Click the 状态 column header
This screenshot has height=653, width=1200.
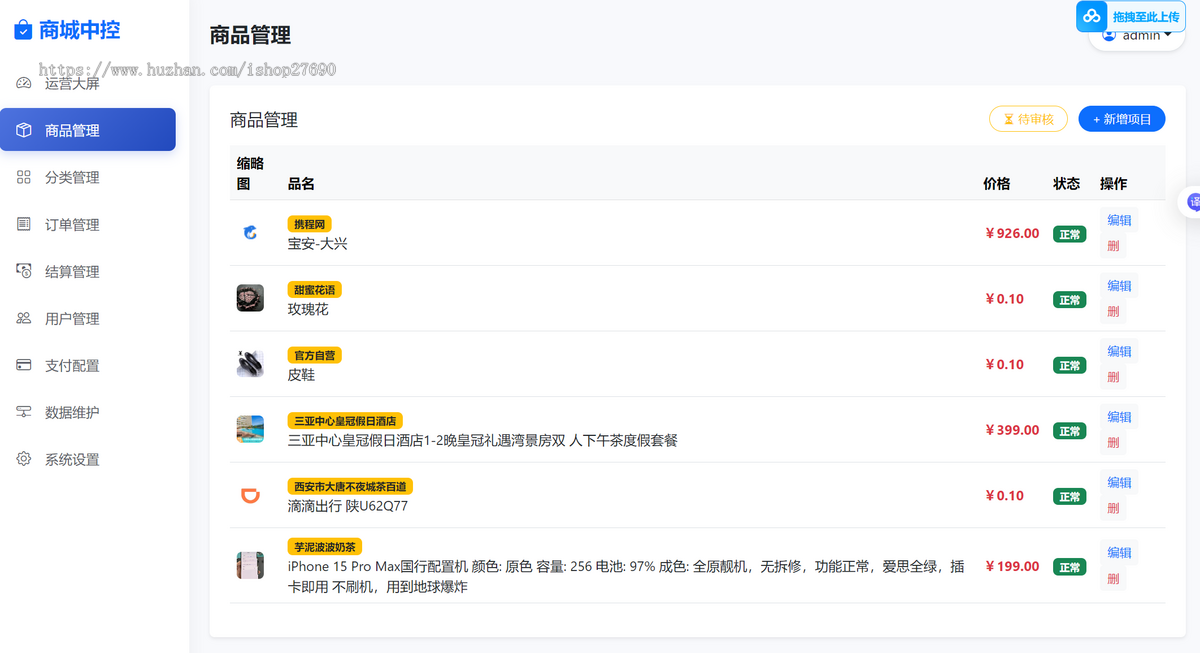coord(1066,184)
